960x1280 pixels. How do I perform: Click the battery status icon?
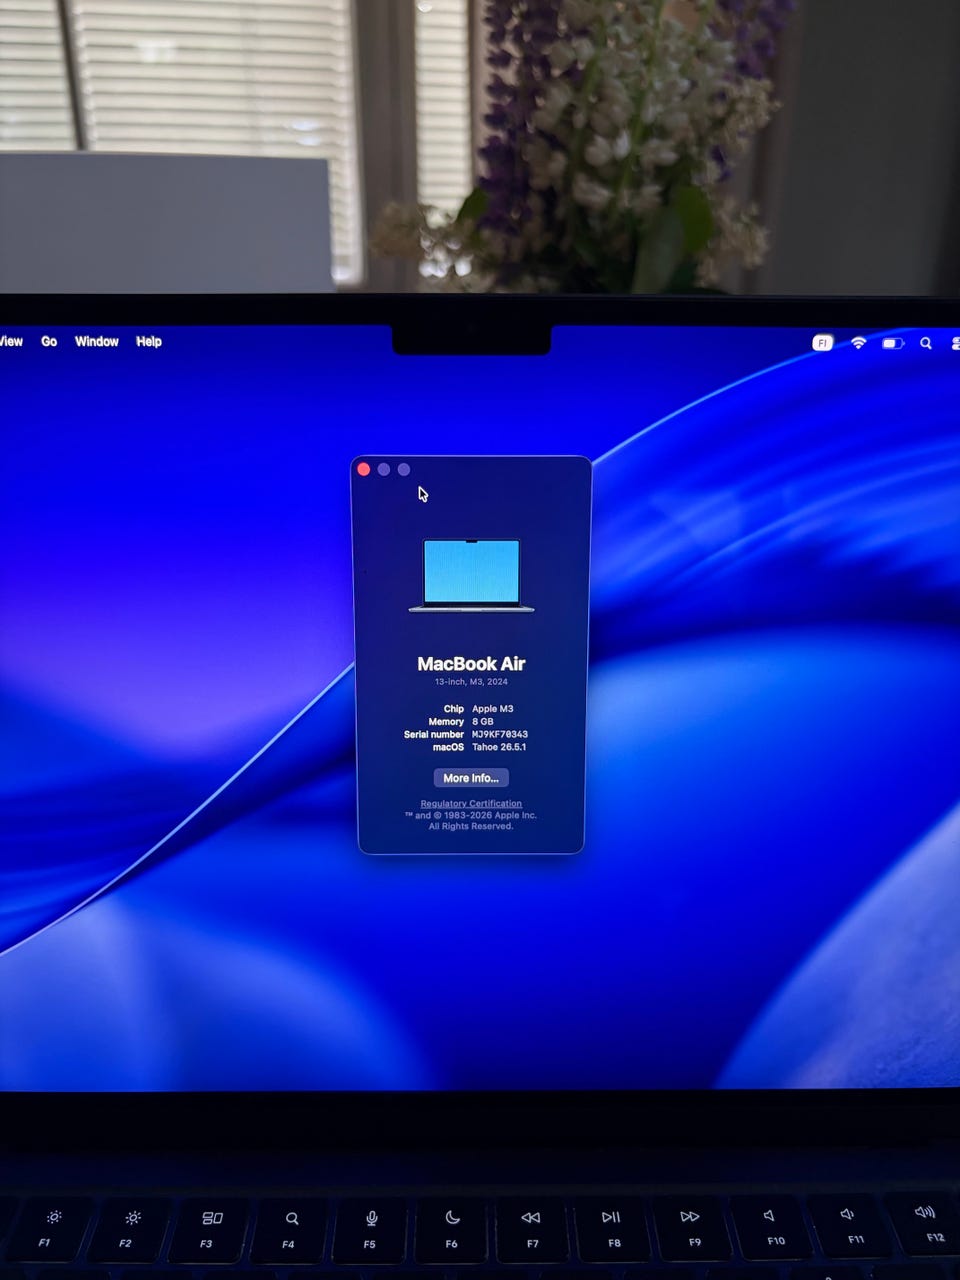pyautogui.click(x=892, y=343)
